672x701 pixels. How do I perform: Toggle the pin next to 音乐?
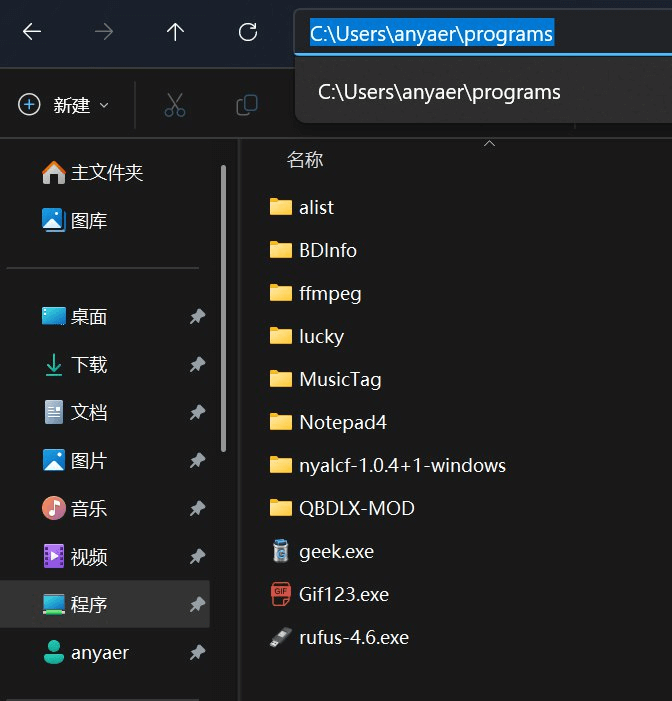point(197,508)
